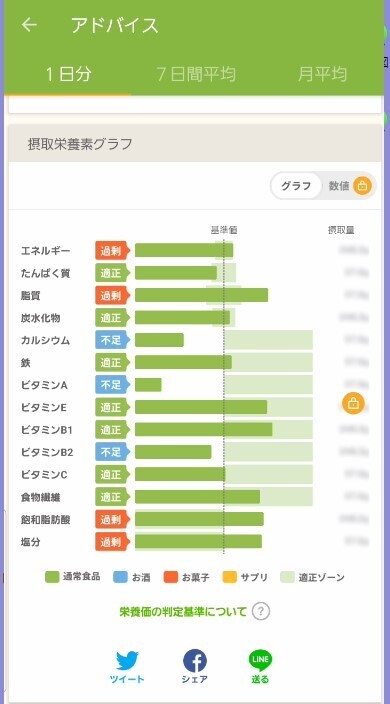This screenshot has height=704, width=390.
Task: Switch view to 数値 mode
Action: click(339, 186)
